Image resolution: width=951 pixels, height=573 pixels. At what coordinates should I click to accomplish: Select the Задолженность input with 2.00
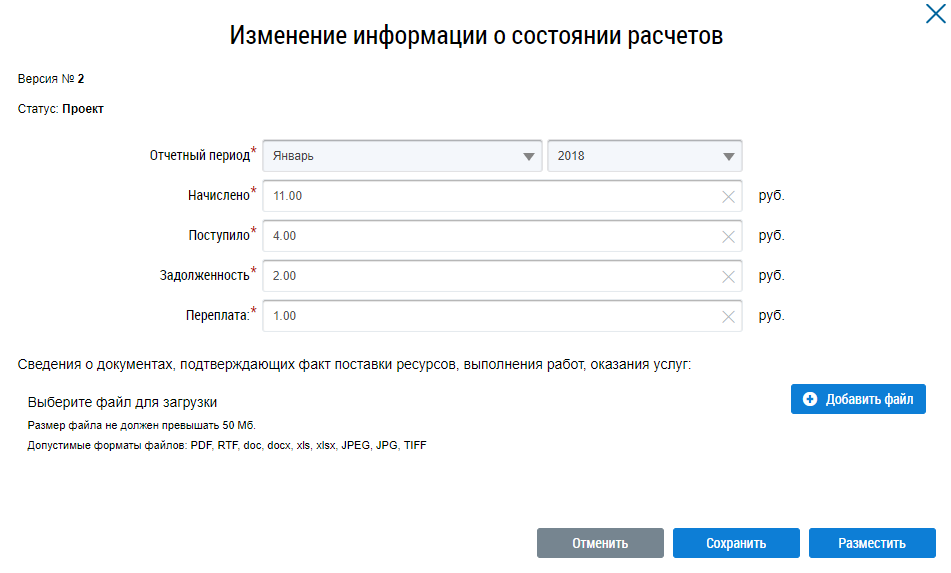coord(490,276)
